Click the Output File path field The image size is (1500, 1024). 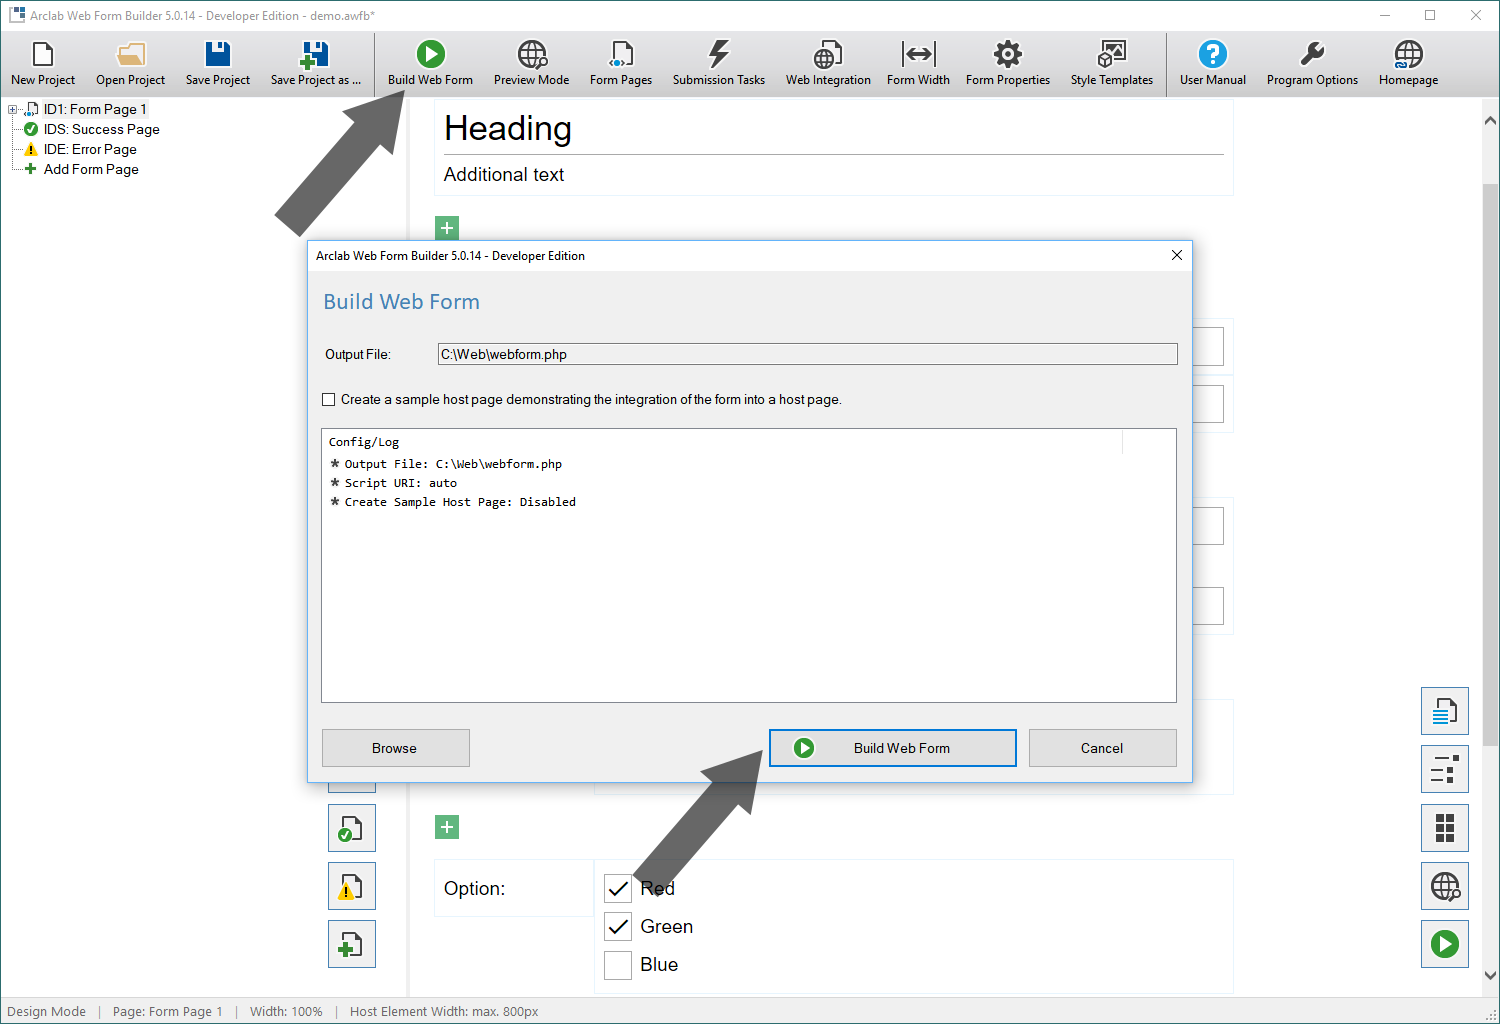pos(806,354)
